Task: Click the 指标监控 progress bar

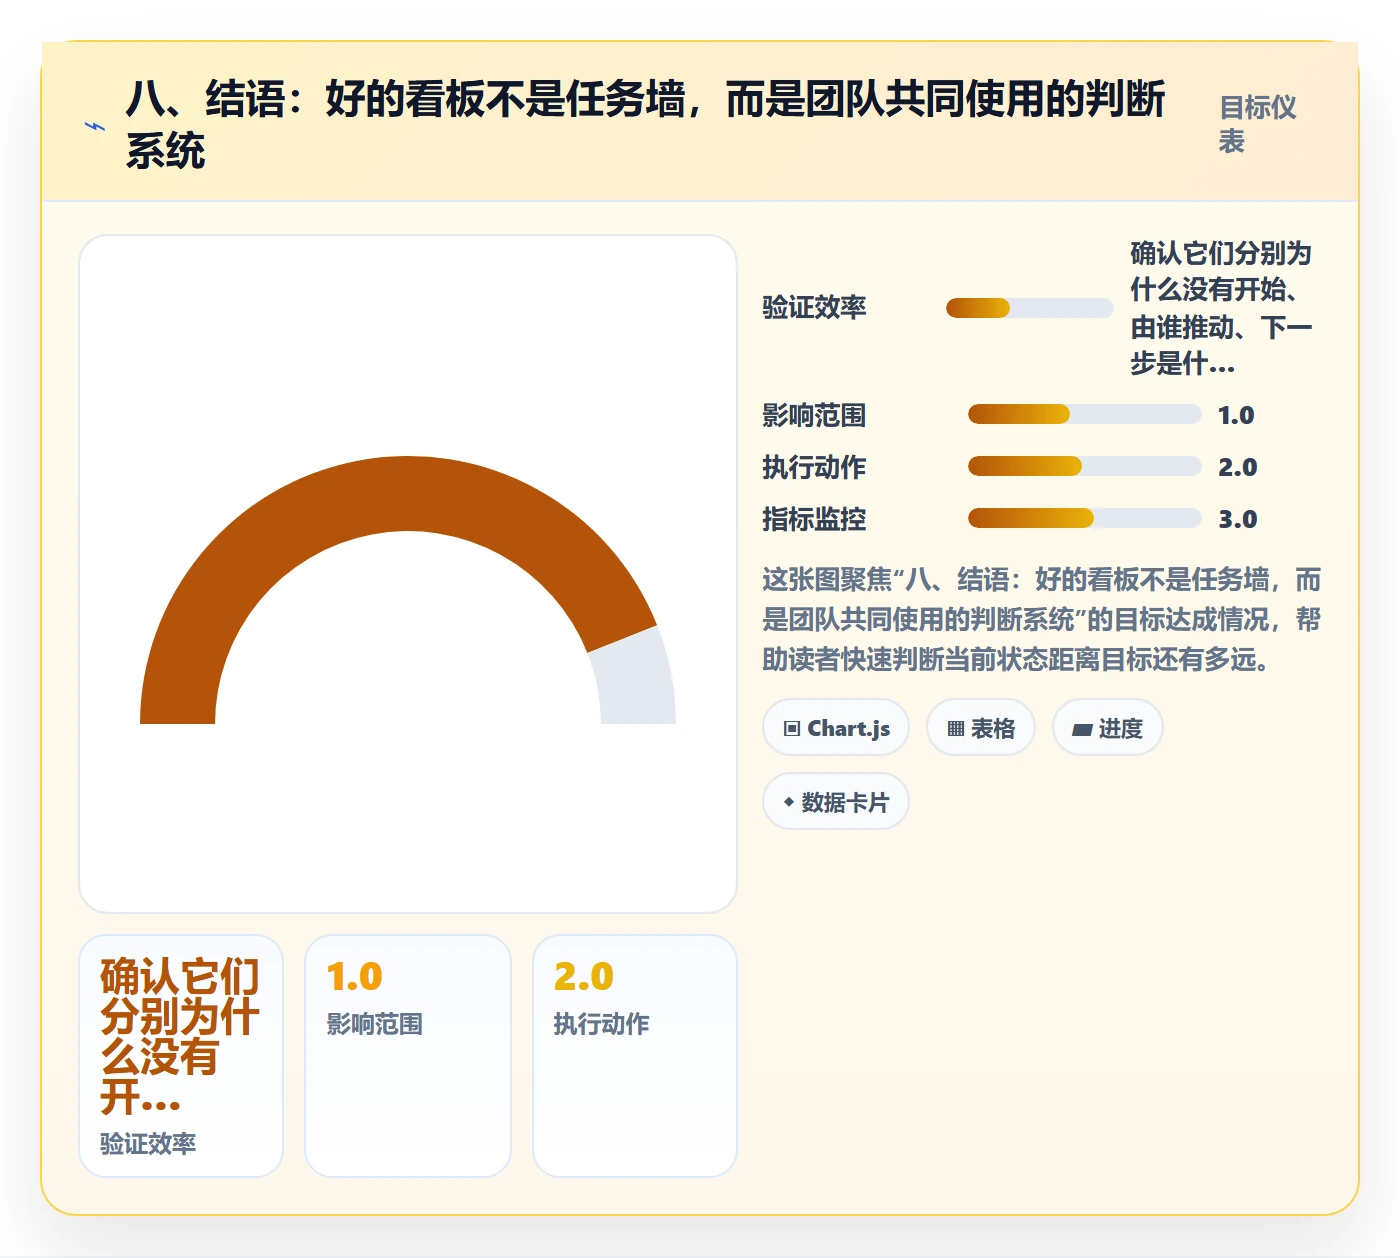Action: click(1084, 518)
